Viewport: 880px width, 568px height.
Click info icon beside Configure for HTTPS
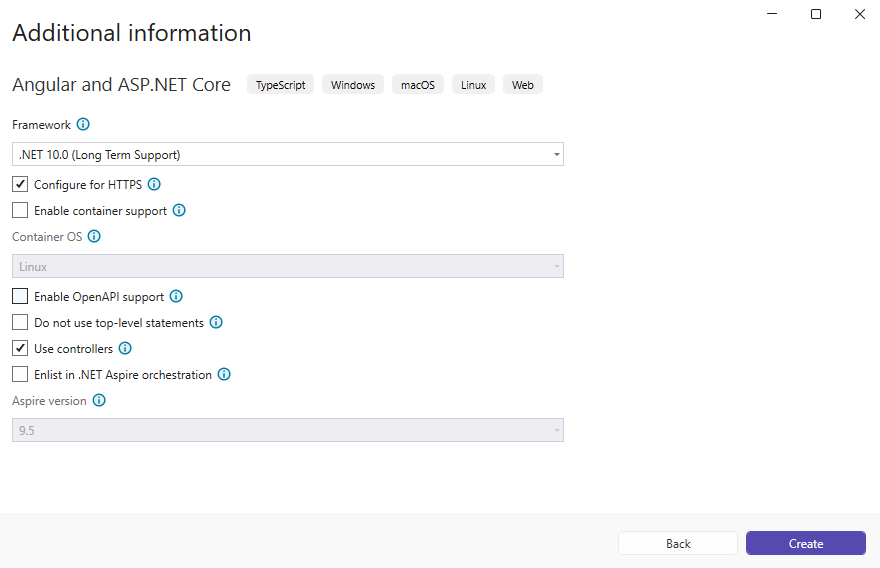(154, 185)
